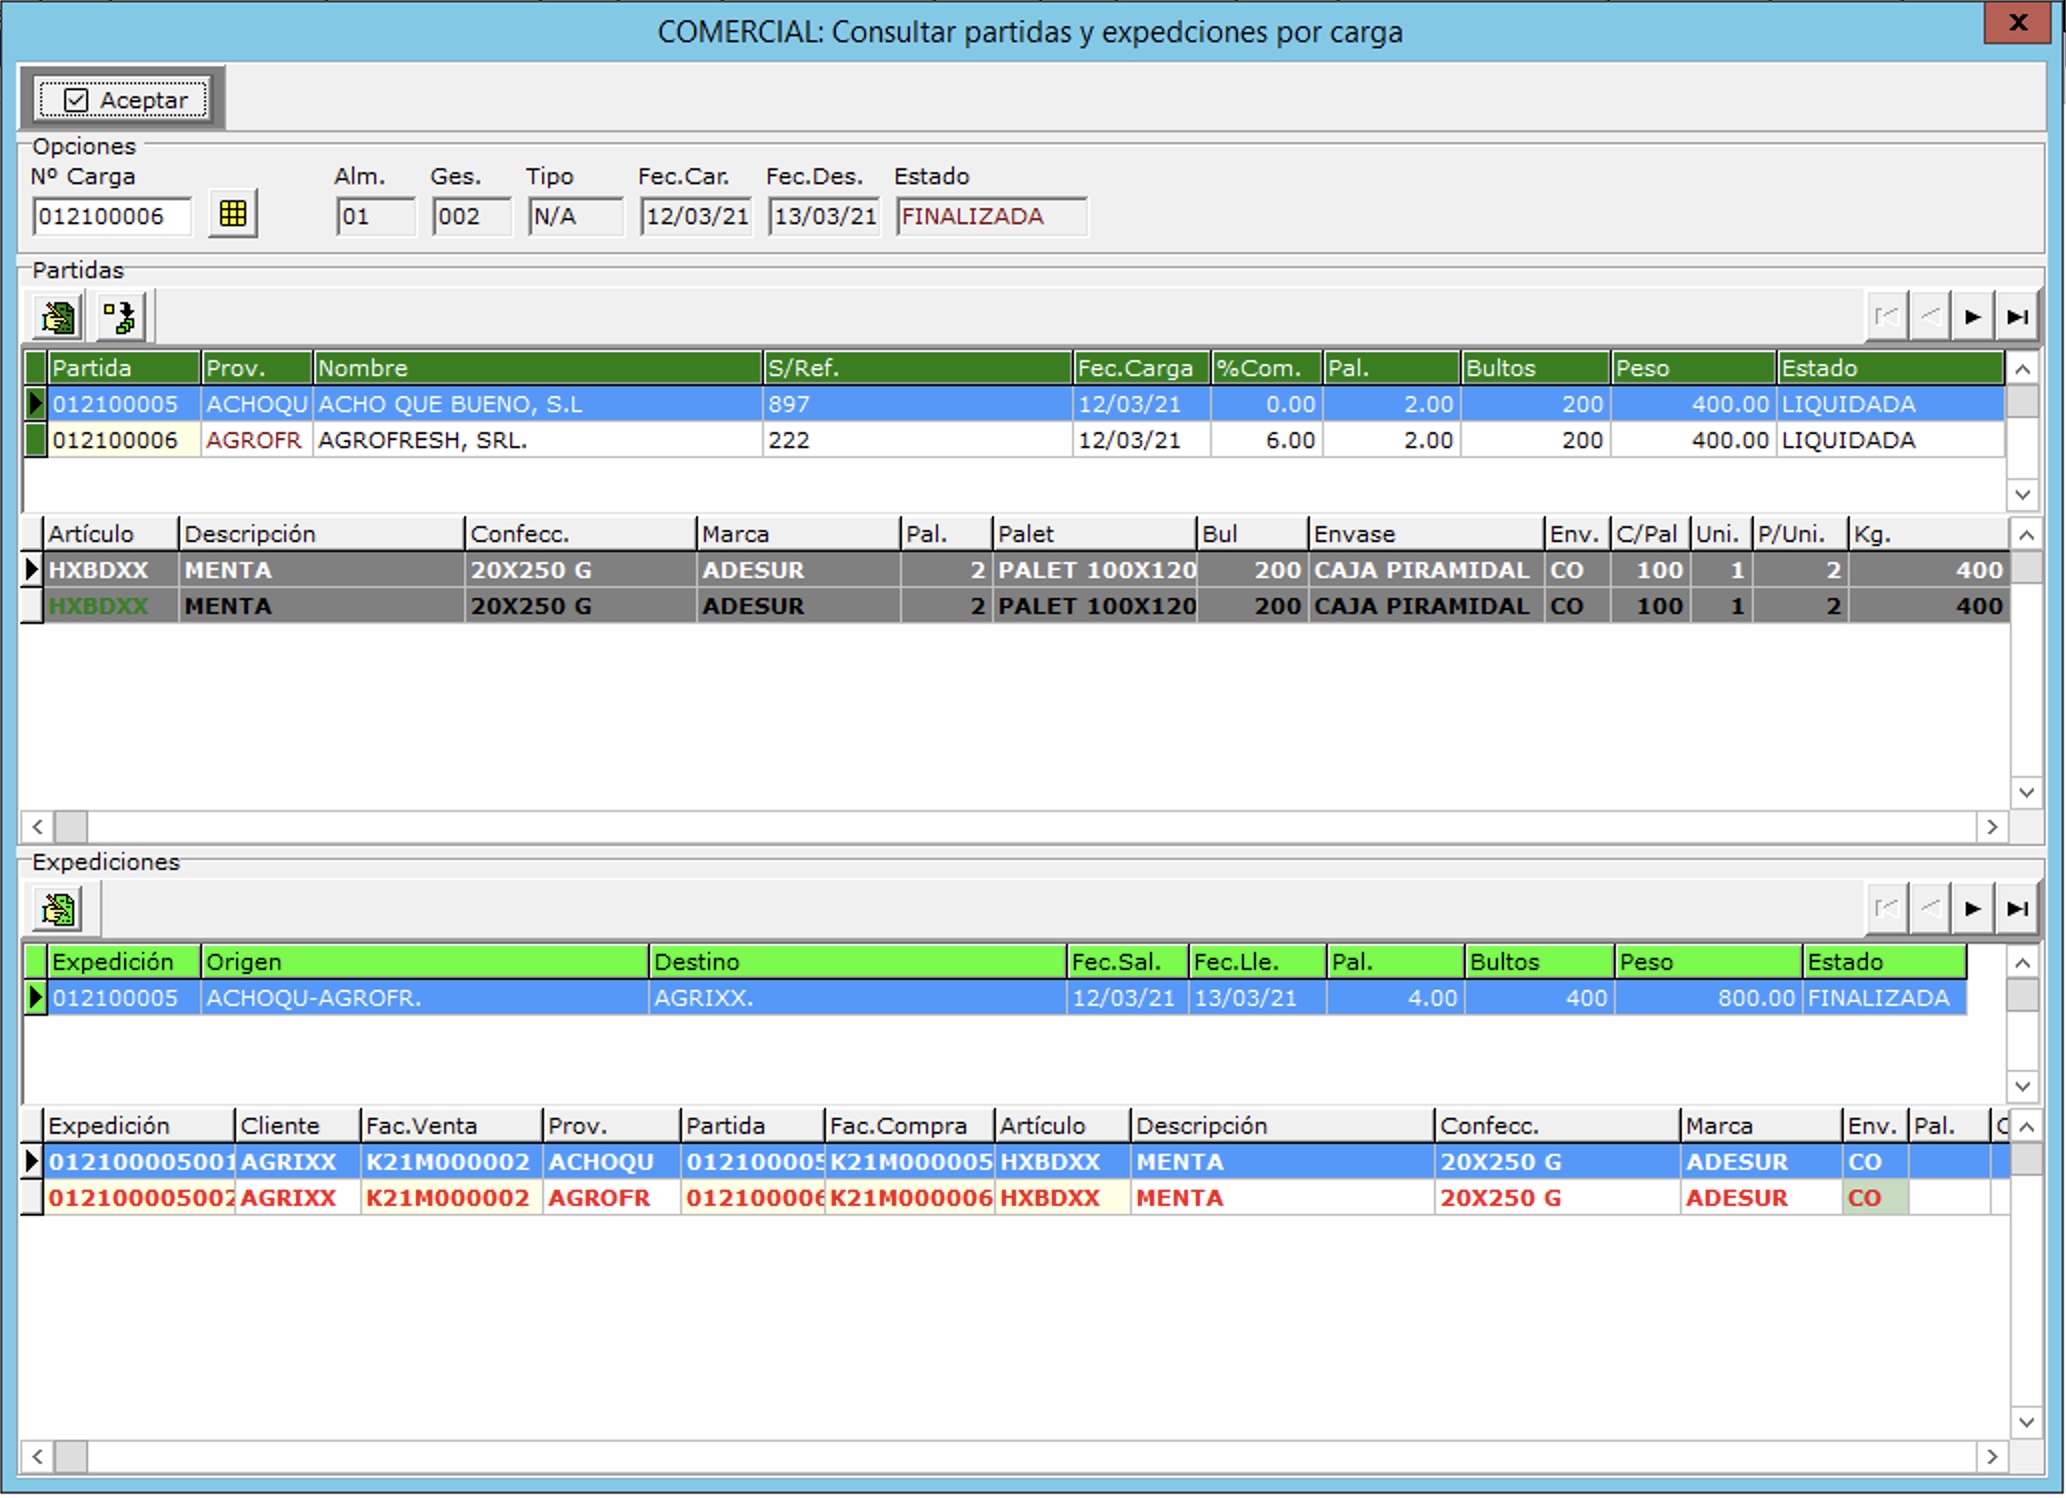Select the row marker of partida 012100005
Image resolution: width=2066 pixels, height=1498 pixels.
(x=35, y=404)
